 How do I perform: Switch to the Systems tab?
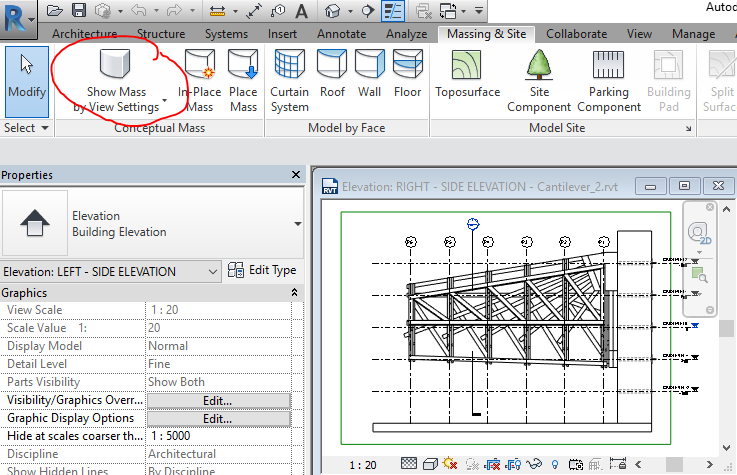tap(226, 34)
